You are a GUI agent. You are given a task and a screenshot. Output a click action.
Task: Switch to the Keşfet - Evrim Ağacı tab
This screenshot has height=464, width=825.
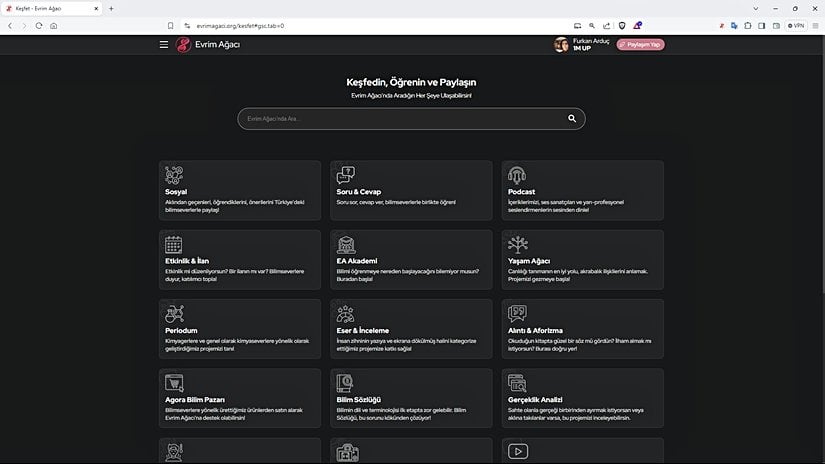coord(50,8)
